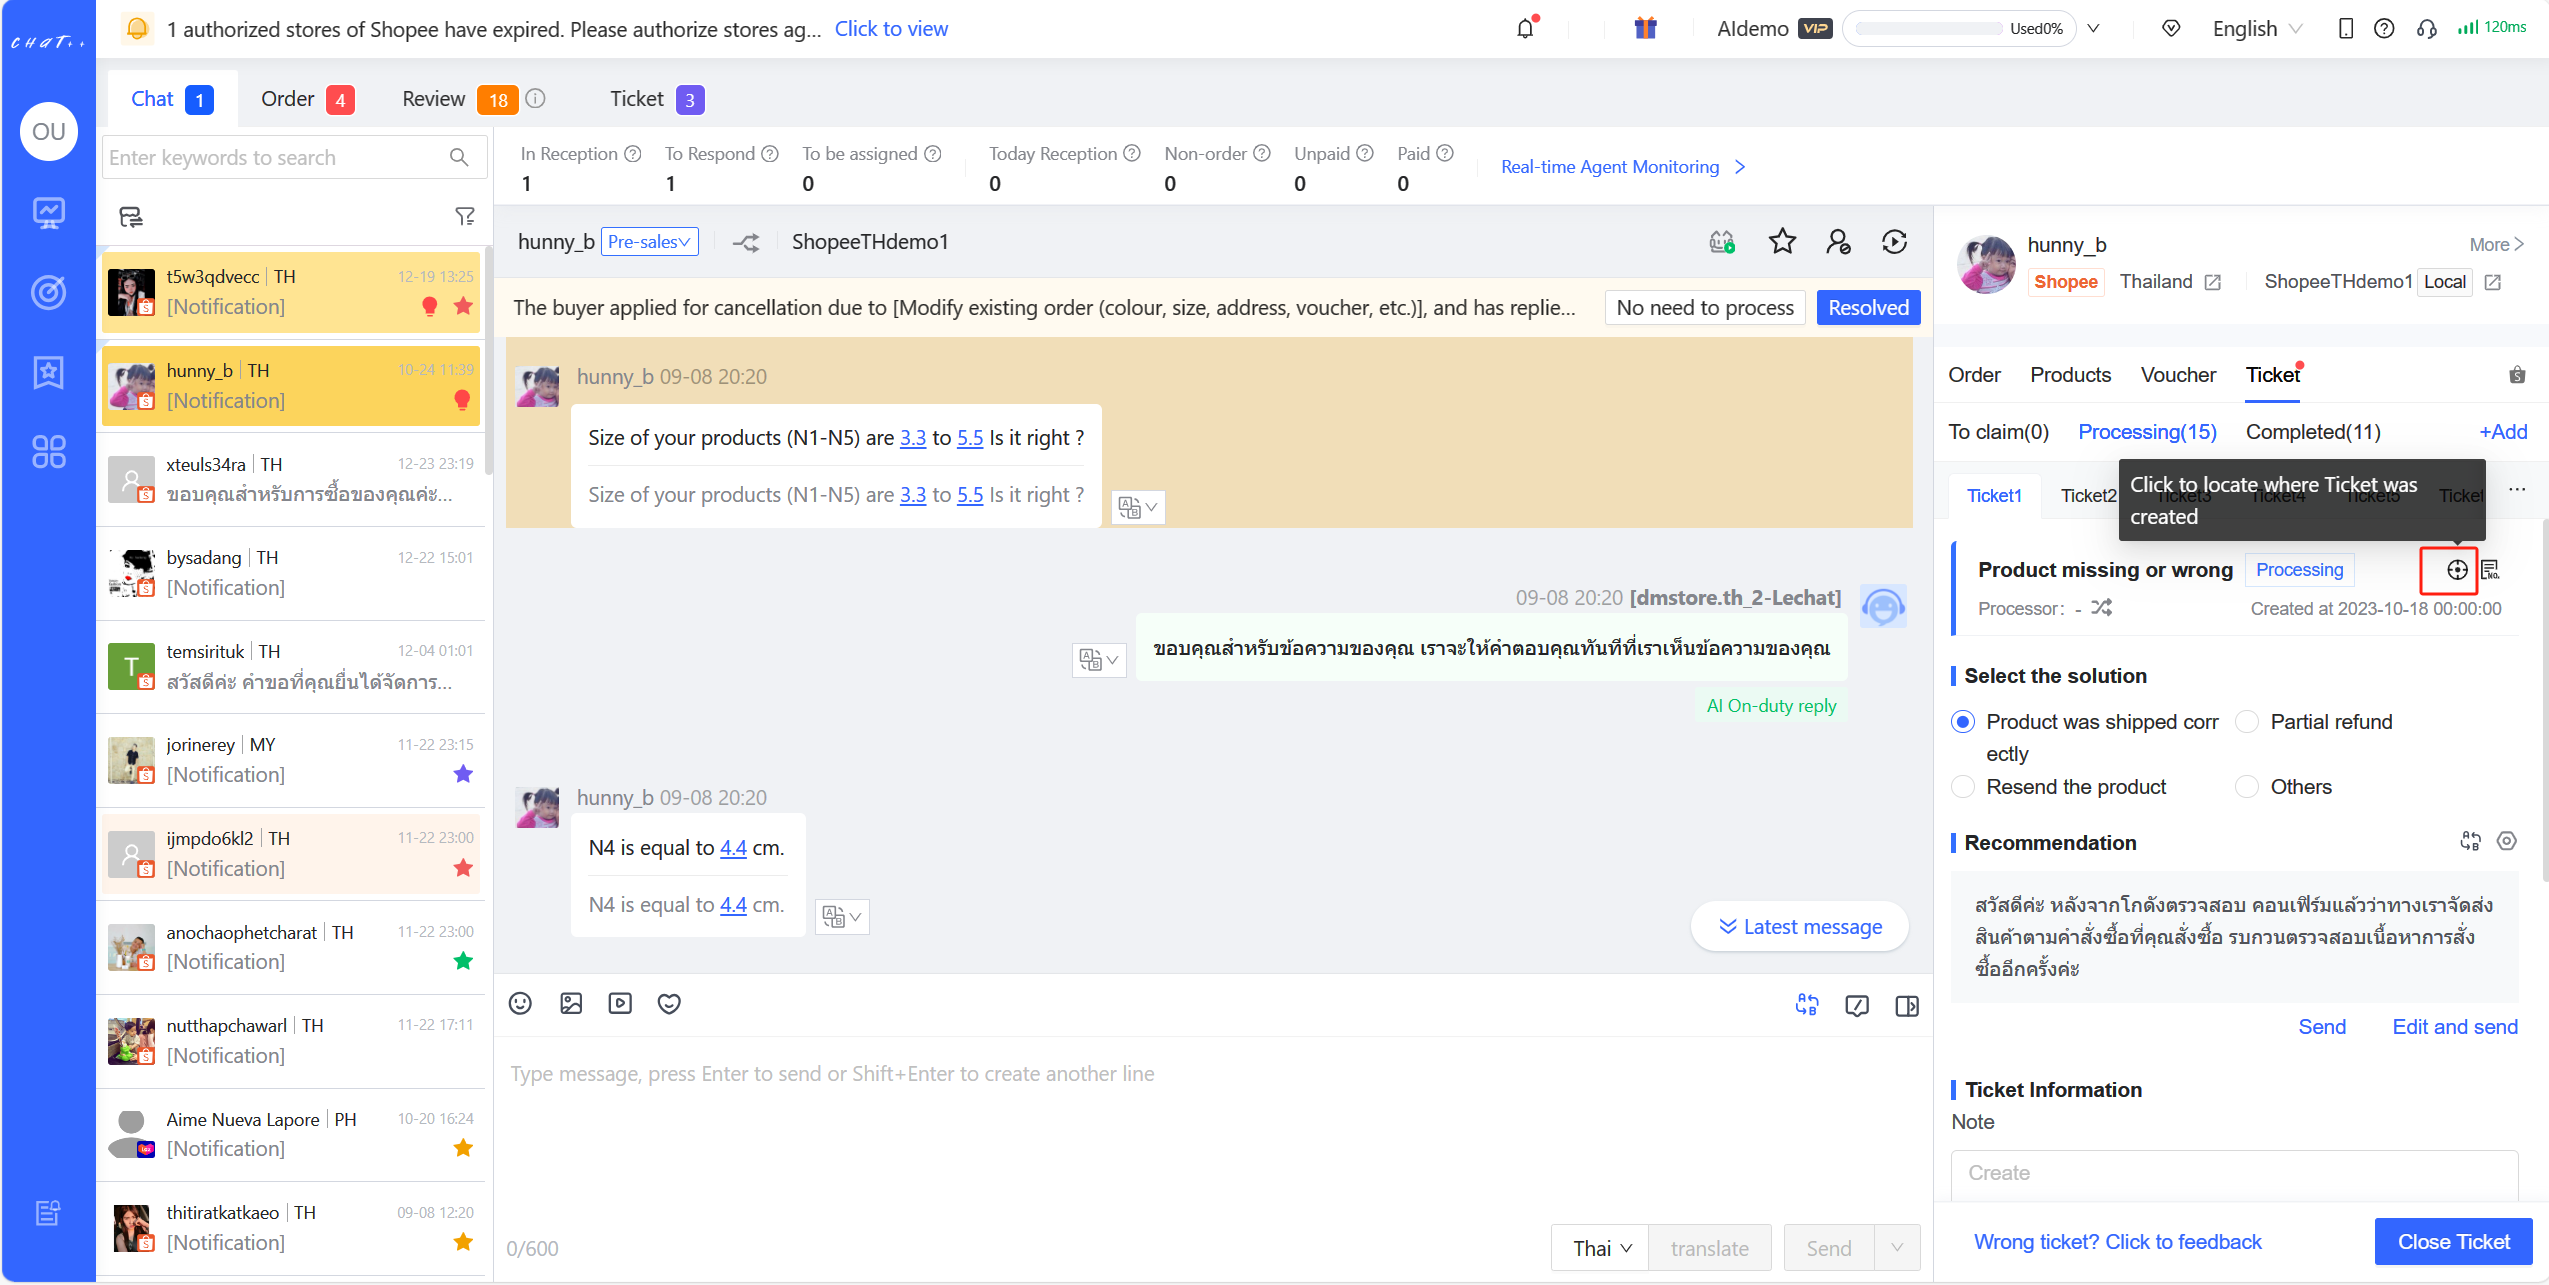The image size is (2549, 1285).
Task: Open the Products tab in customer panel
Action: pyautogui.click(x=2070, y=375)
